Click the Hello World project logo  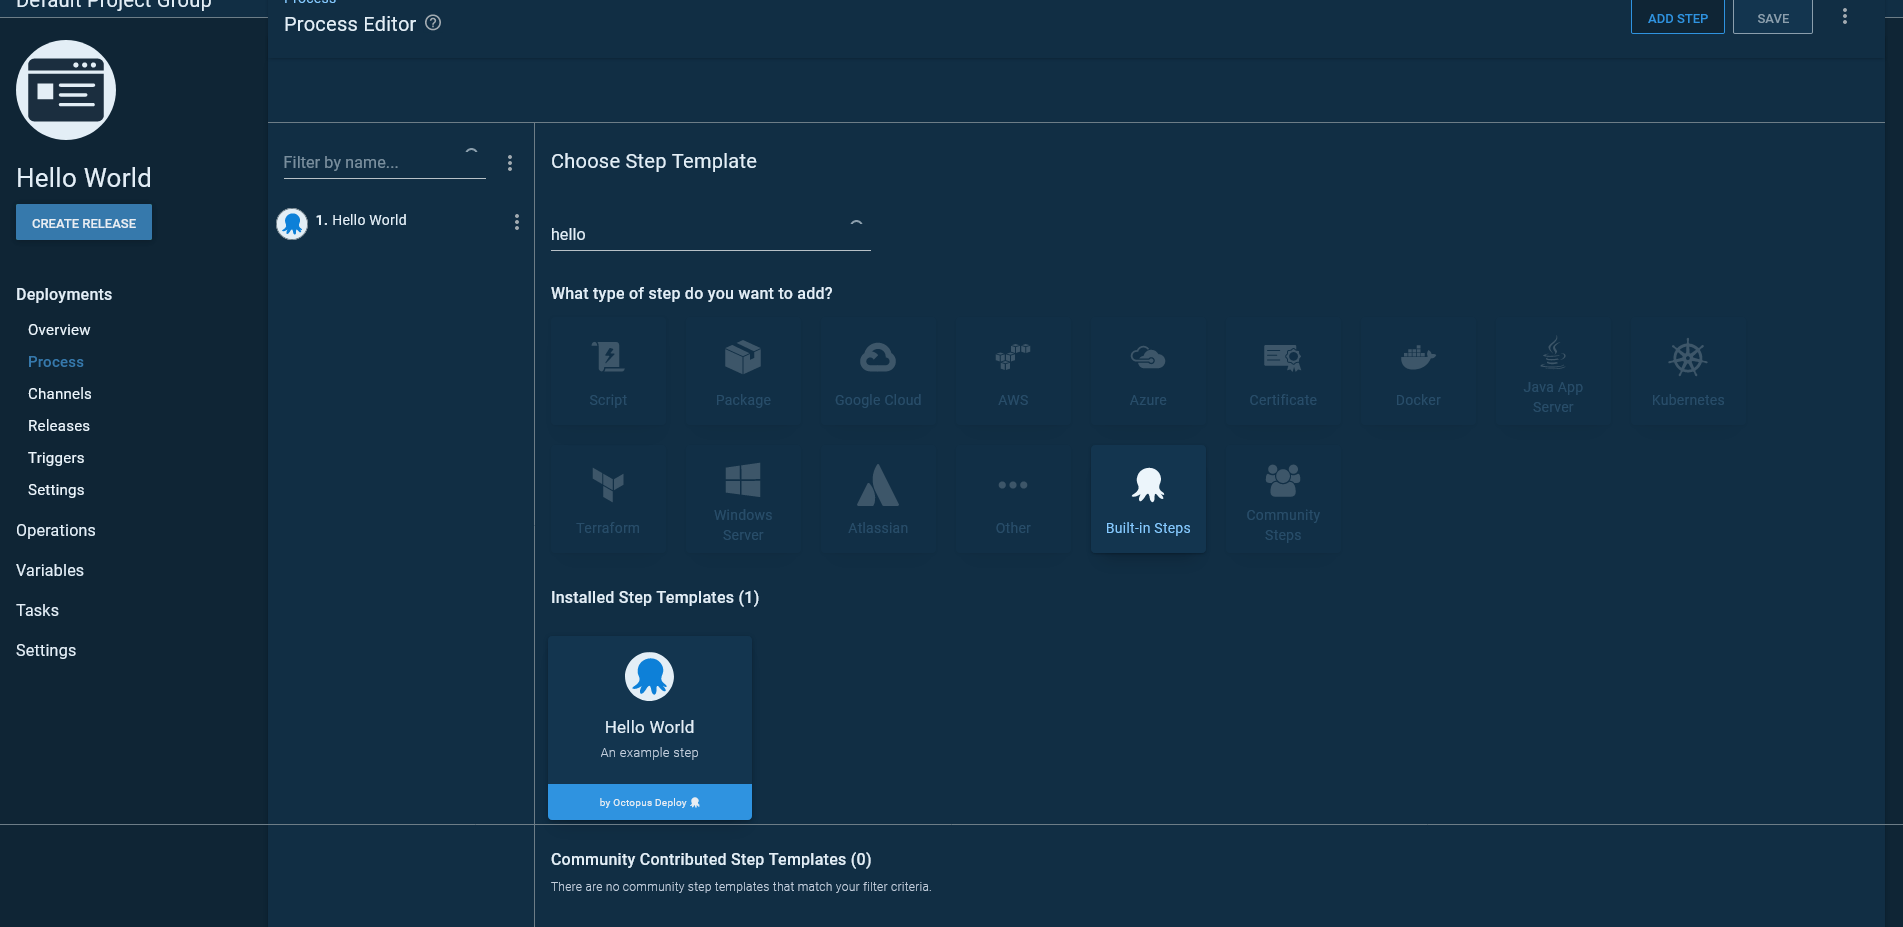pyautogui.click(x=66, y=90)
